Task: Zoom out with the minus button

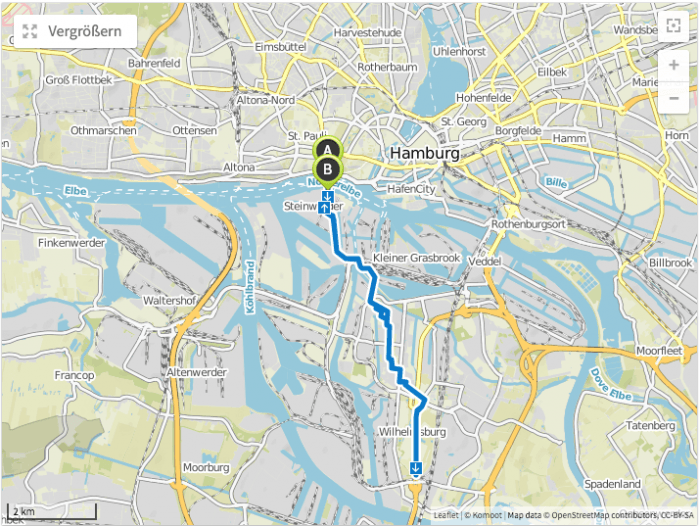Action: coord(674,98)
